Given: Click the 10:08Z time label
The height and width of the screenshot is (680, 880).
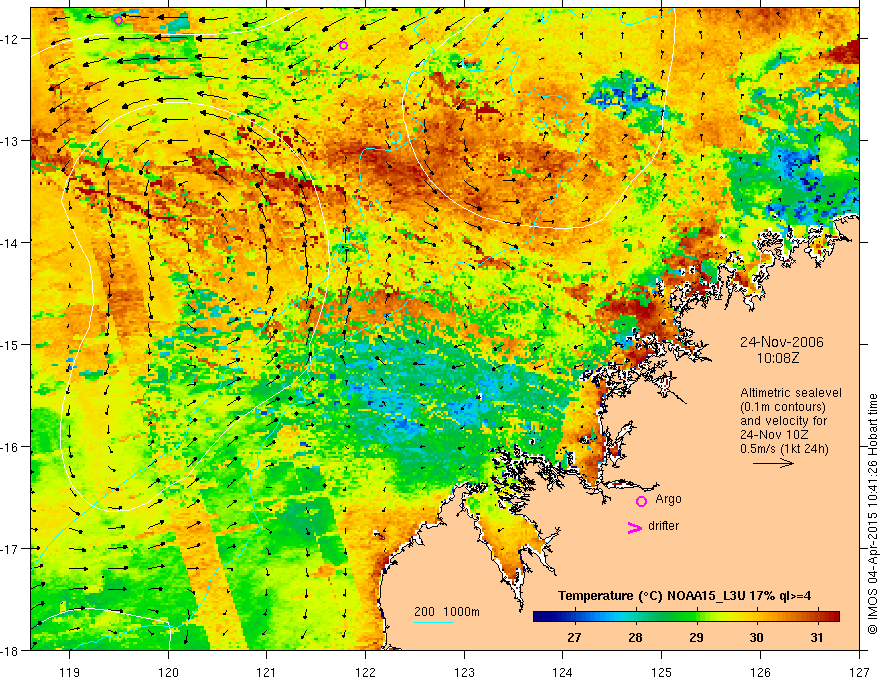Looking at the screenshot, I should (777, 358).
